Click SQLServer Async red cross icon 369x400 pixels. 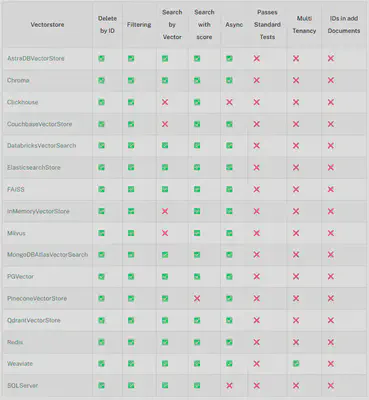tap(229, 386)
